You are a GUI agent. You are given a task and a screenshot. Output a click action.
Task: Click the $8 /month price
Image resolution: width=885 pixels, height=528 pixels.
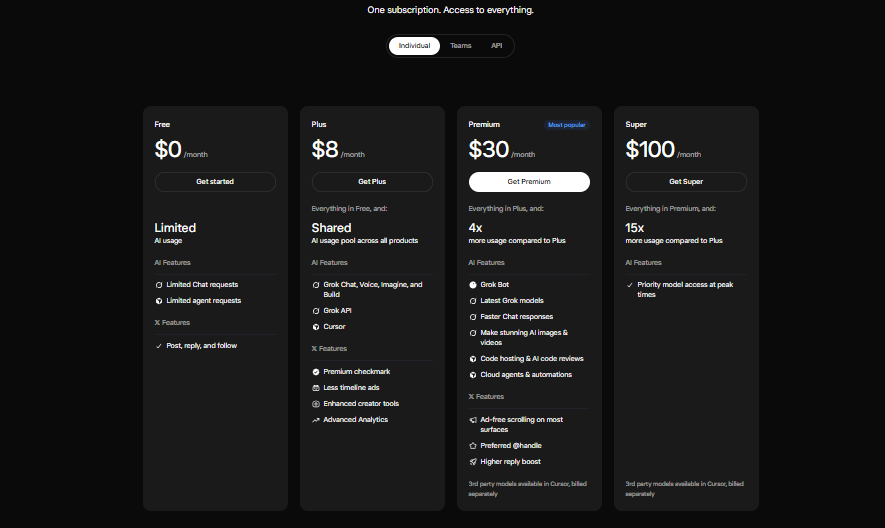338,150
